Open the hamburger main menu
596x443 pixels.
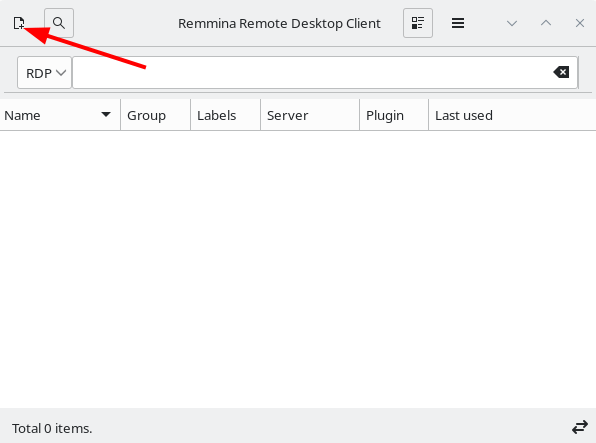(x=458, y=23)
